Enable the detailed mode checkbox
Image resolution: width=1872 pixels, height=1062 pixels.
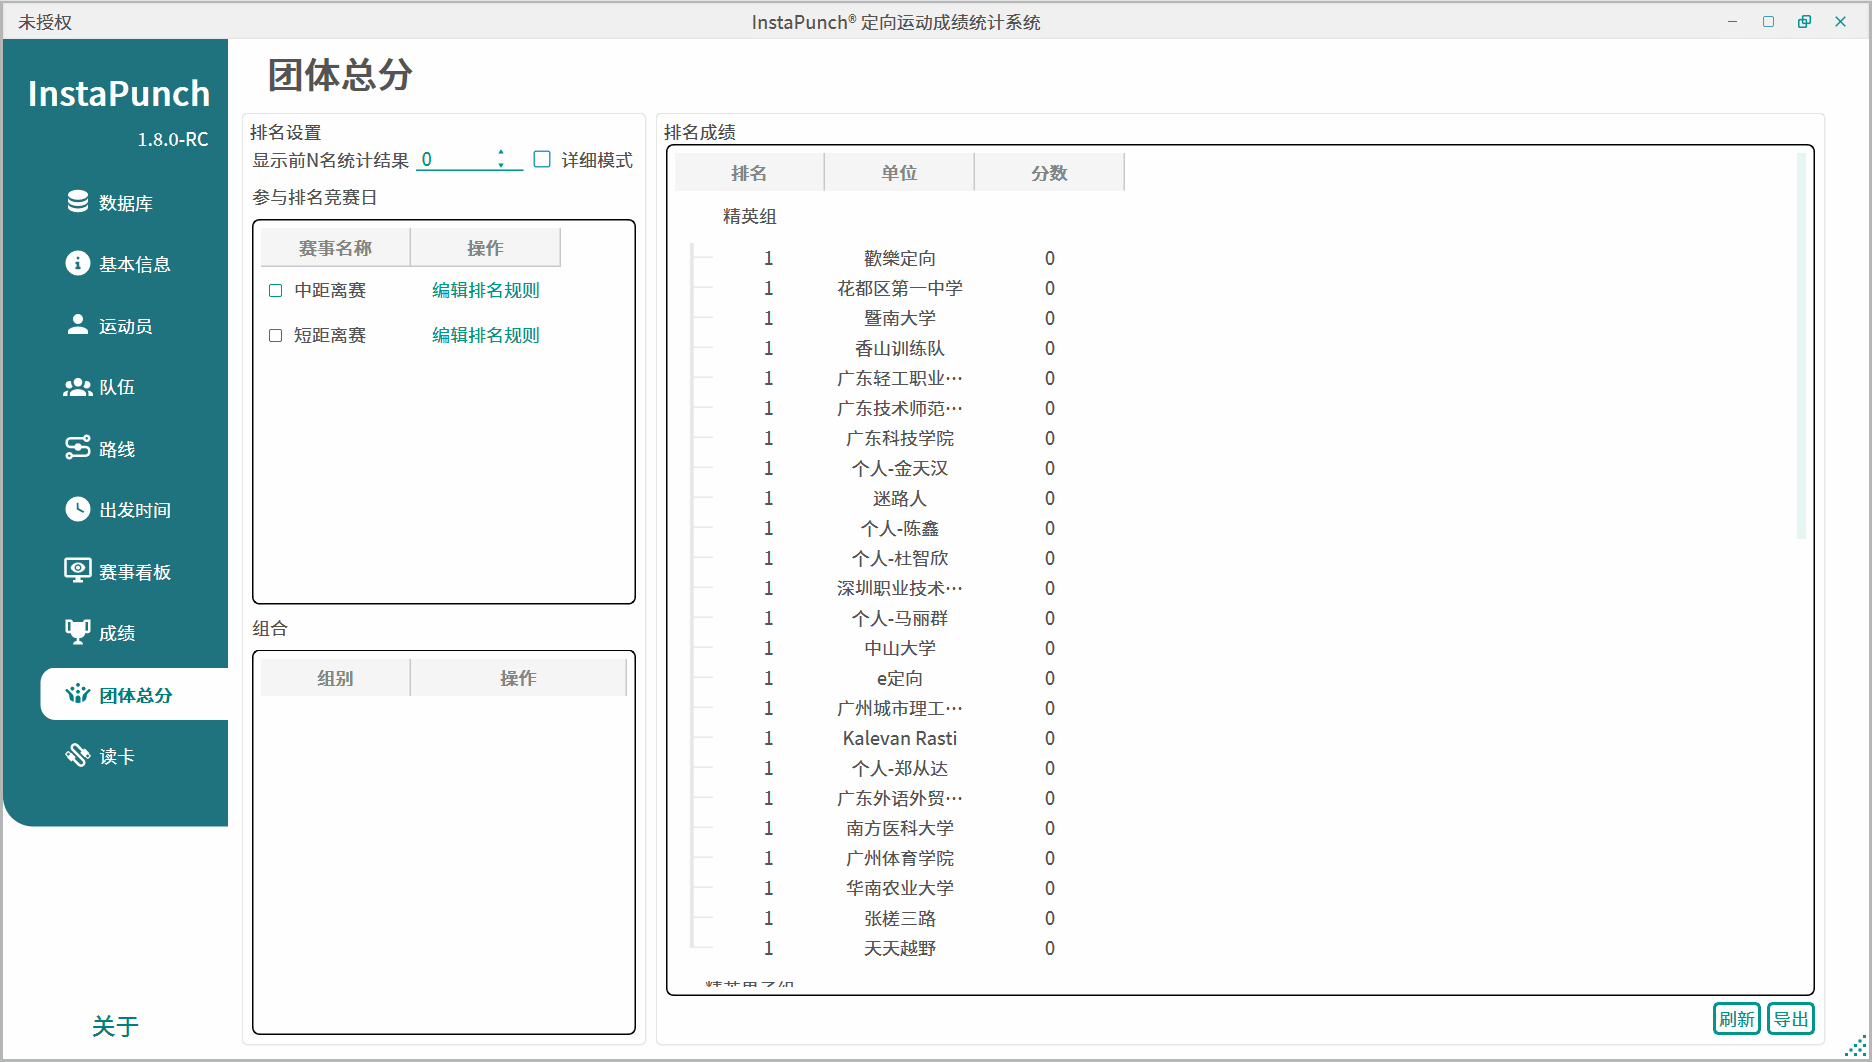click(x=542, y=159)
